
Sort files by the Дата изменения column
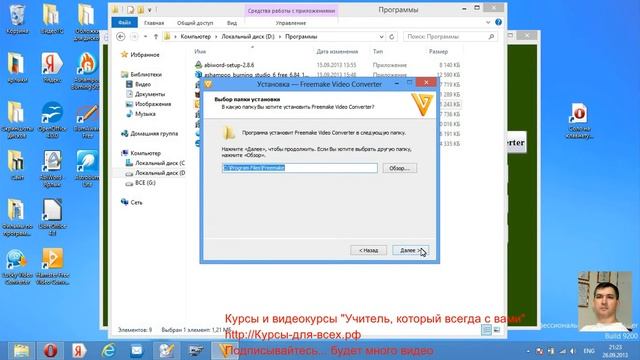click(337, 51)
